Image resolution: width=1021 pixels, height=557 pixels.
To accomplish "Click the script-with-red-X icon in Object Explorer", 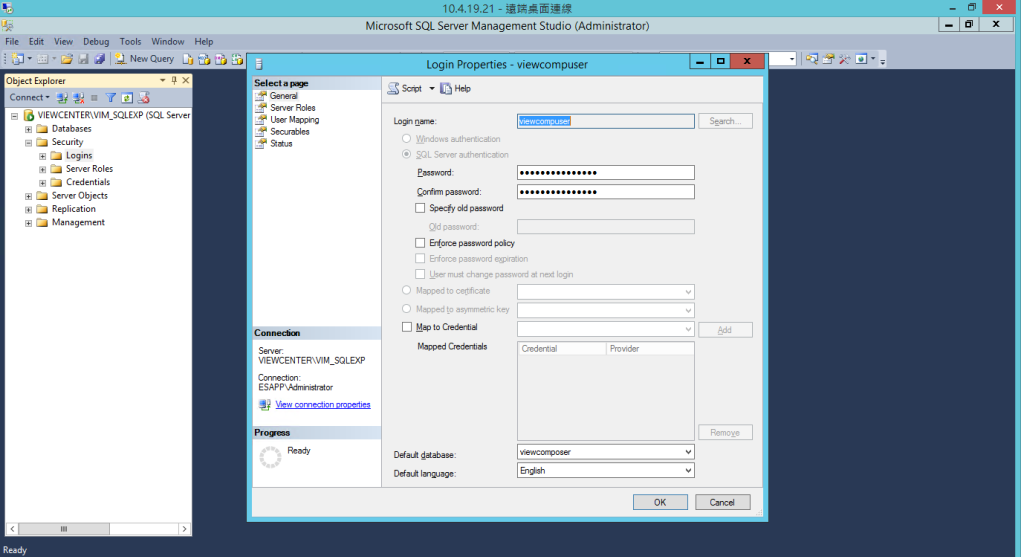I will point(144,98).
